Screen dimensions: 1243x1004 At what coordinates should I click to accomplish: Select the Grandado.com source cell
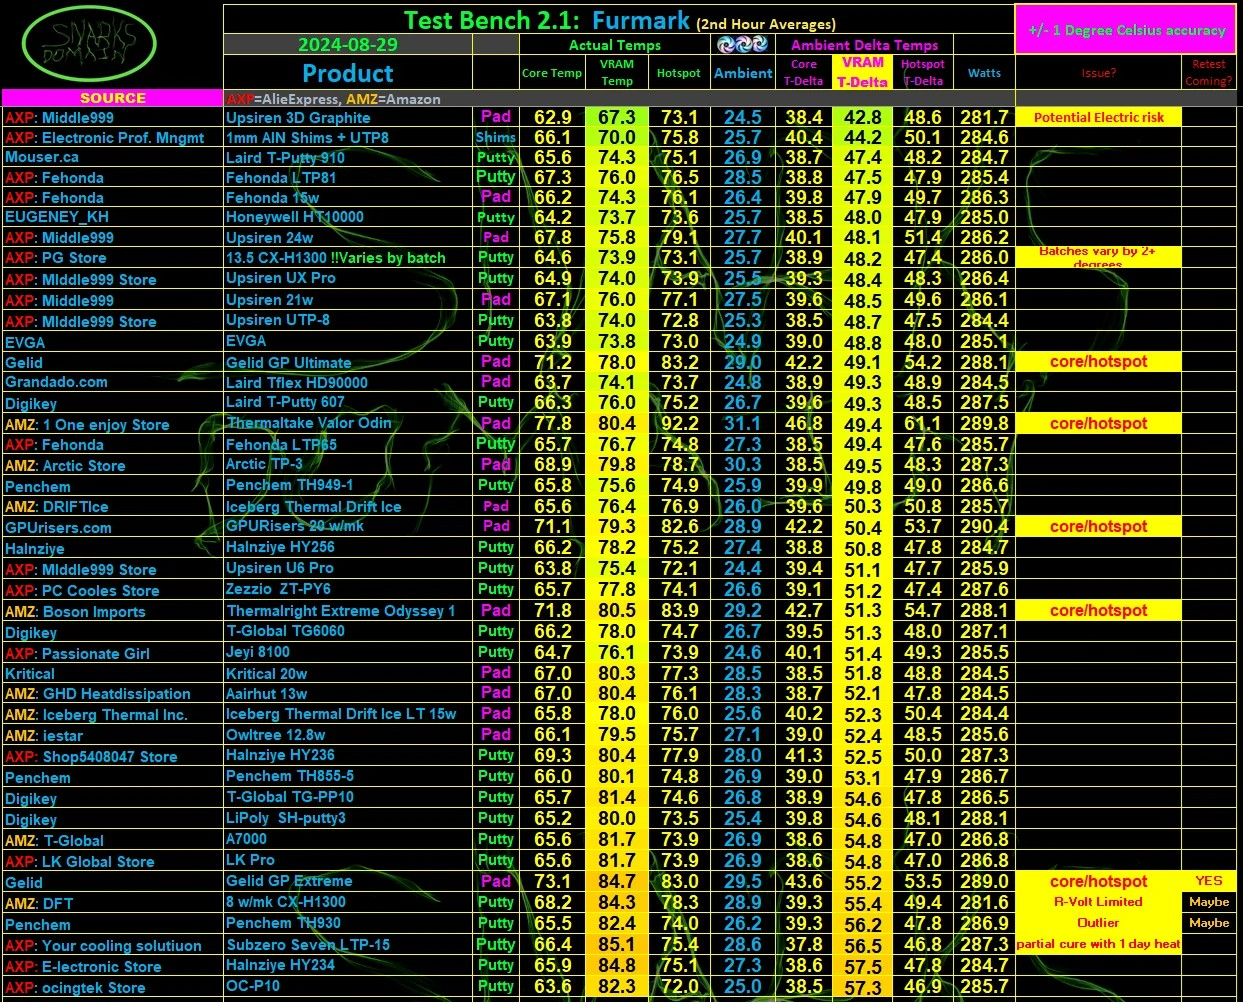pyautogui.click(x=112, y=382)
